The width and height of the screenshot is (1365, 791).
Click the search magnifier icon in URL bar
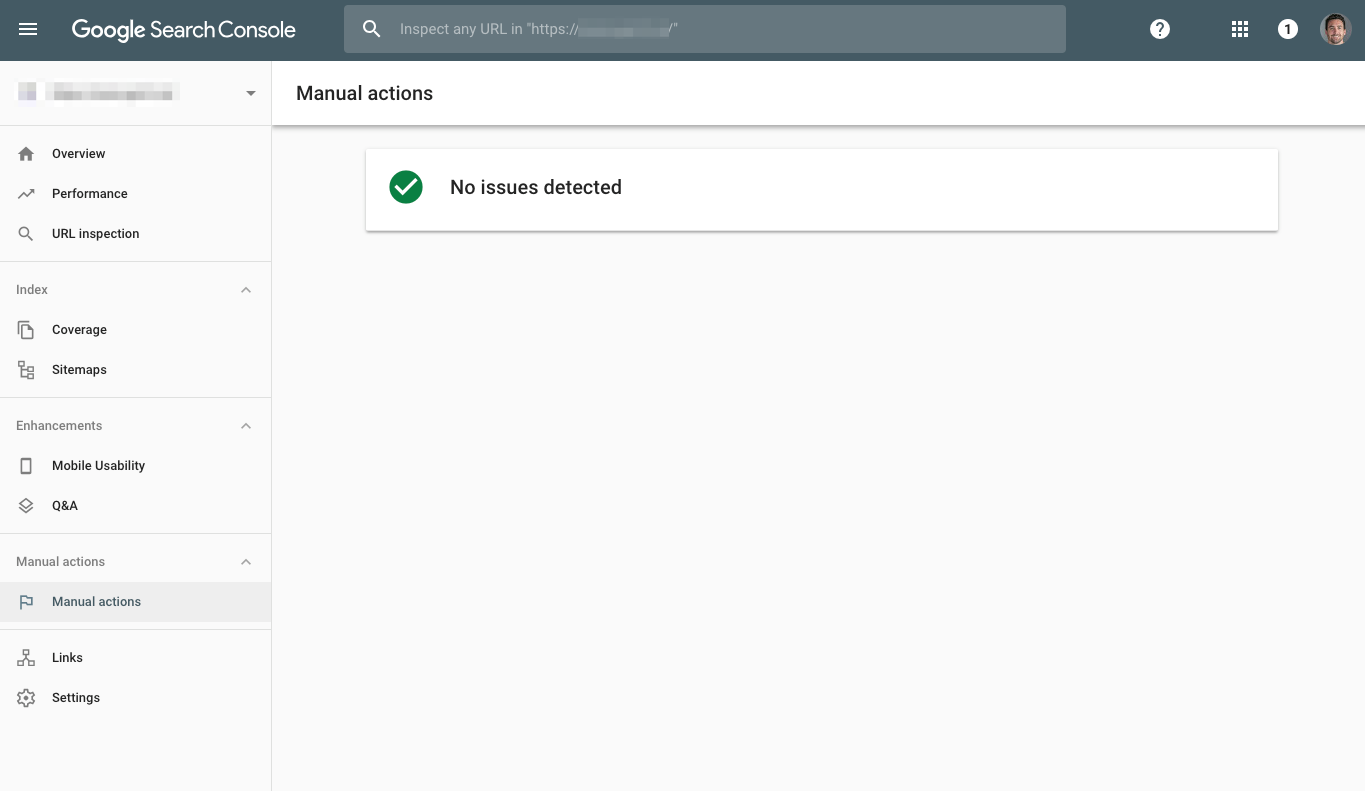372,30
